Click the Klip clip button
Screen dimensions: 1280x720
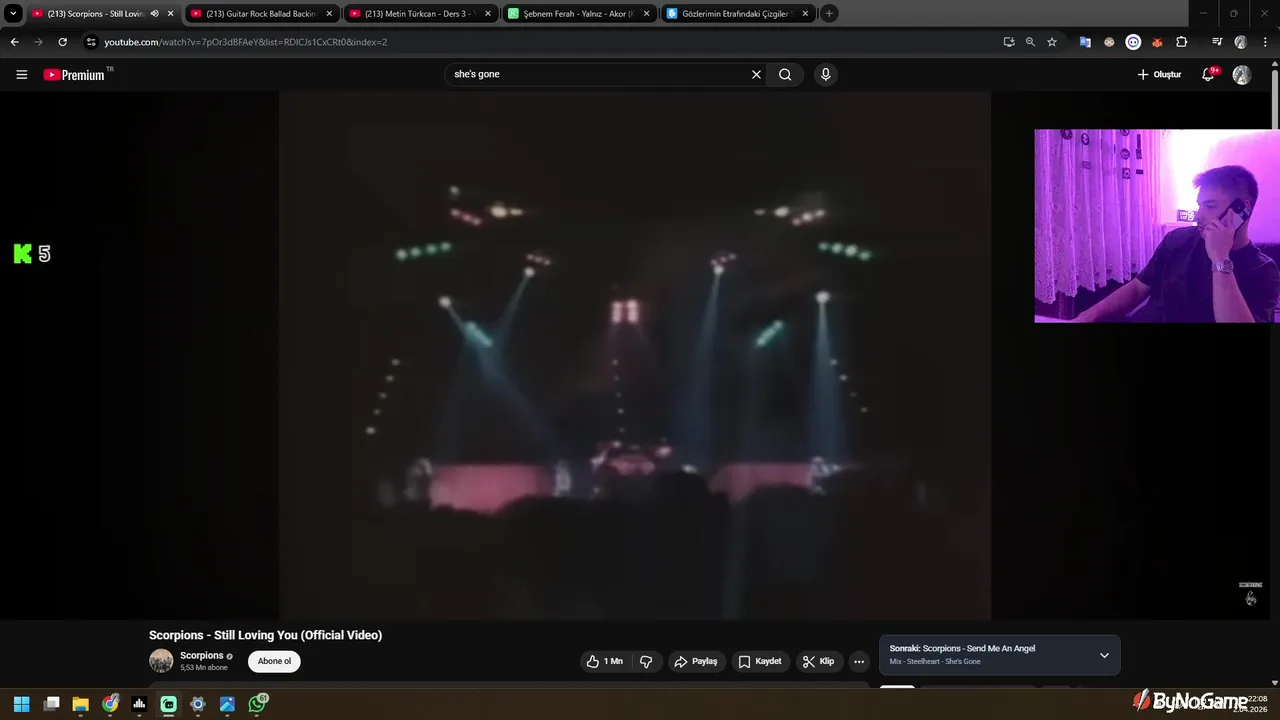[818, 661]
